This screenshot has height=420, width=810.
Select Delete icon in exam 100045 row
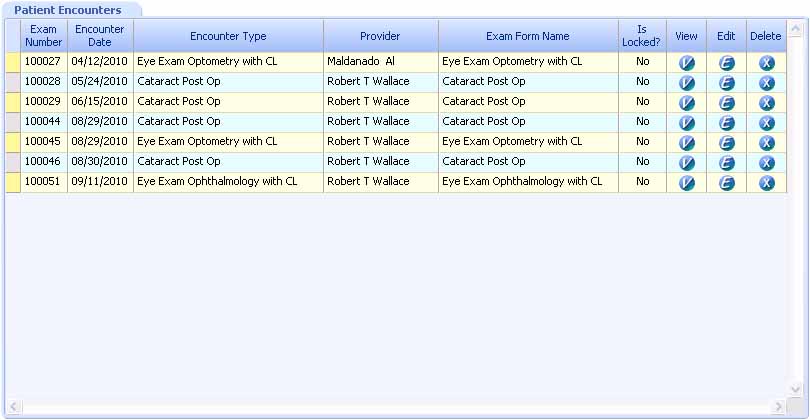[x=767, y=143]
